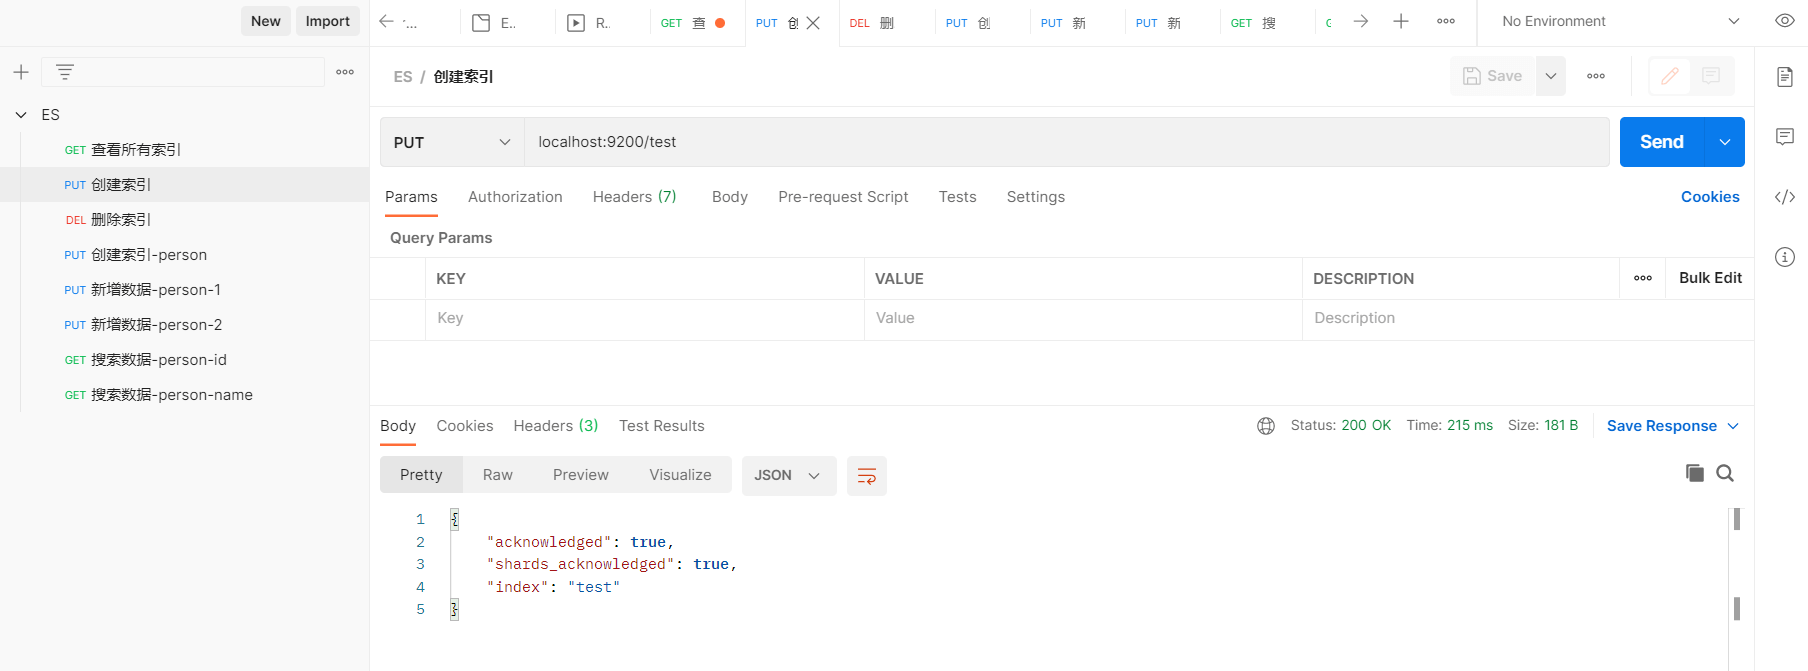Switch response view to Preview
The image size is (1808, 671).
point(581,475)
